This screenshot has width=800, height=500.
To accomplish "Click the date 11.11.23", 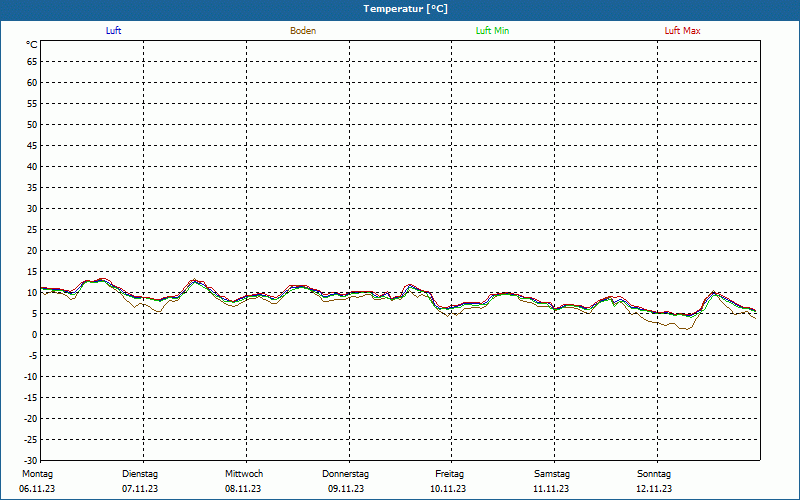I will point(551,489).
